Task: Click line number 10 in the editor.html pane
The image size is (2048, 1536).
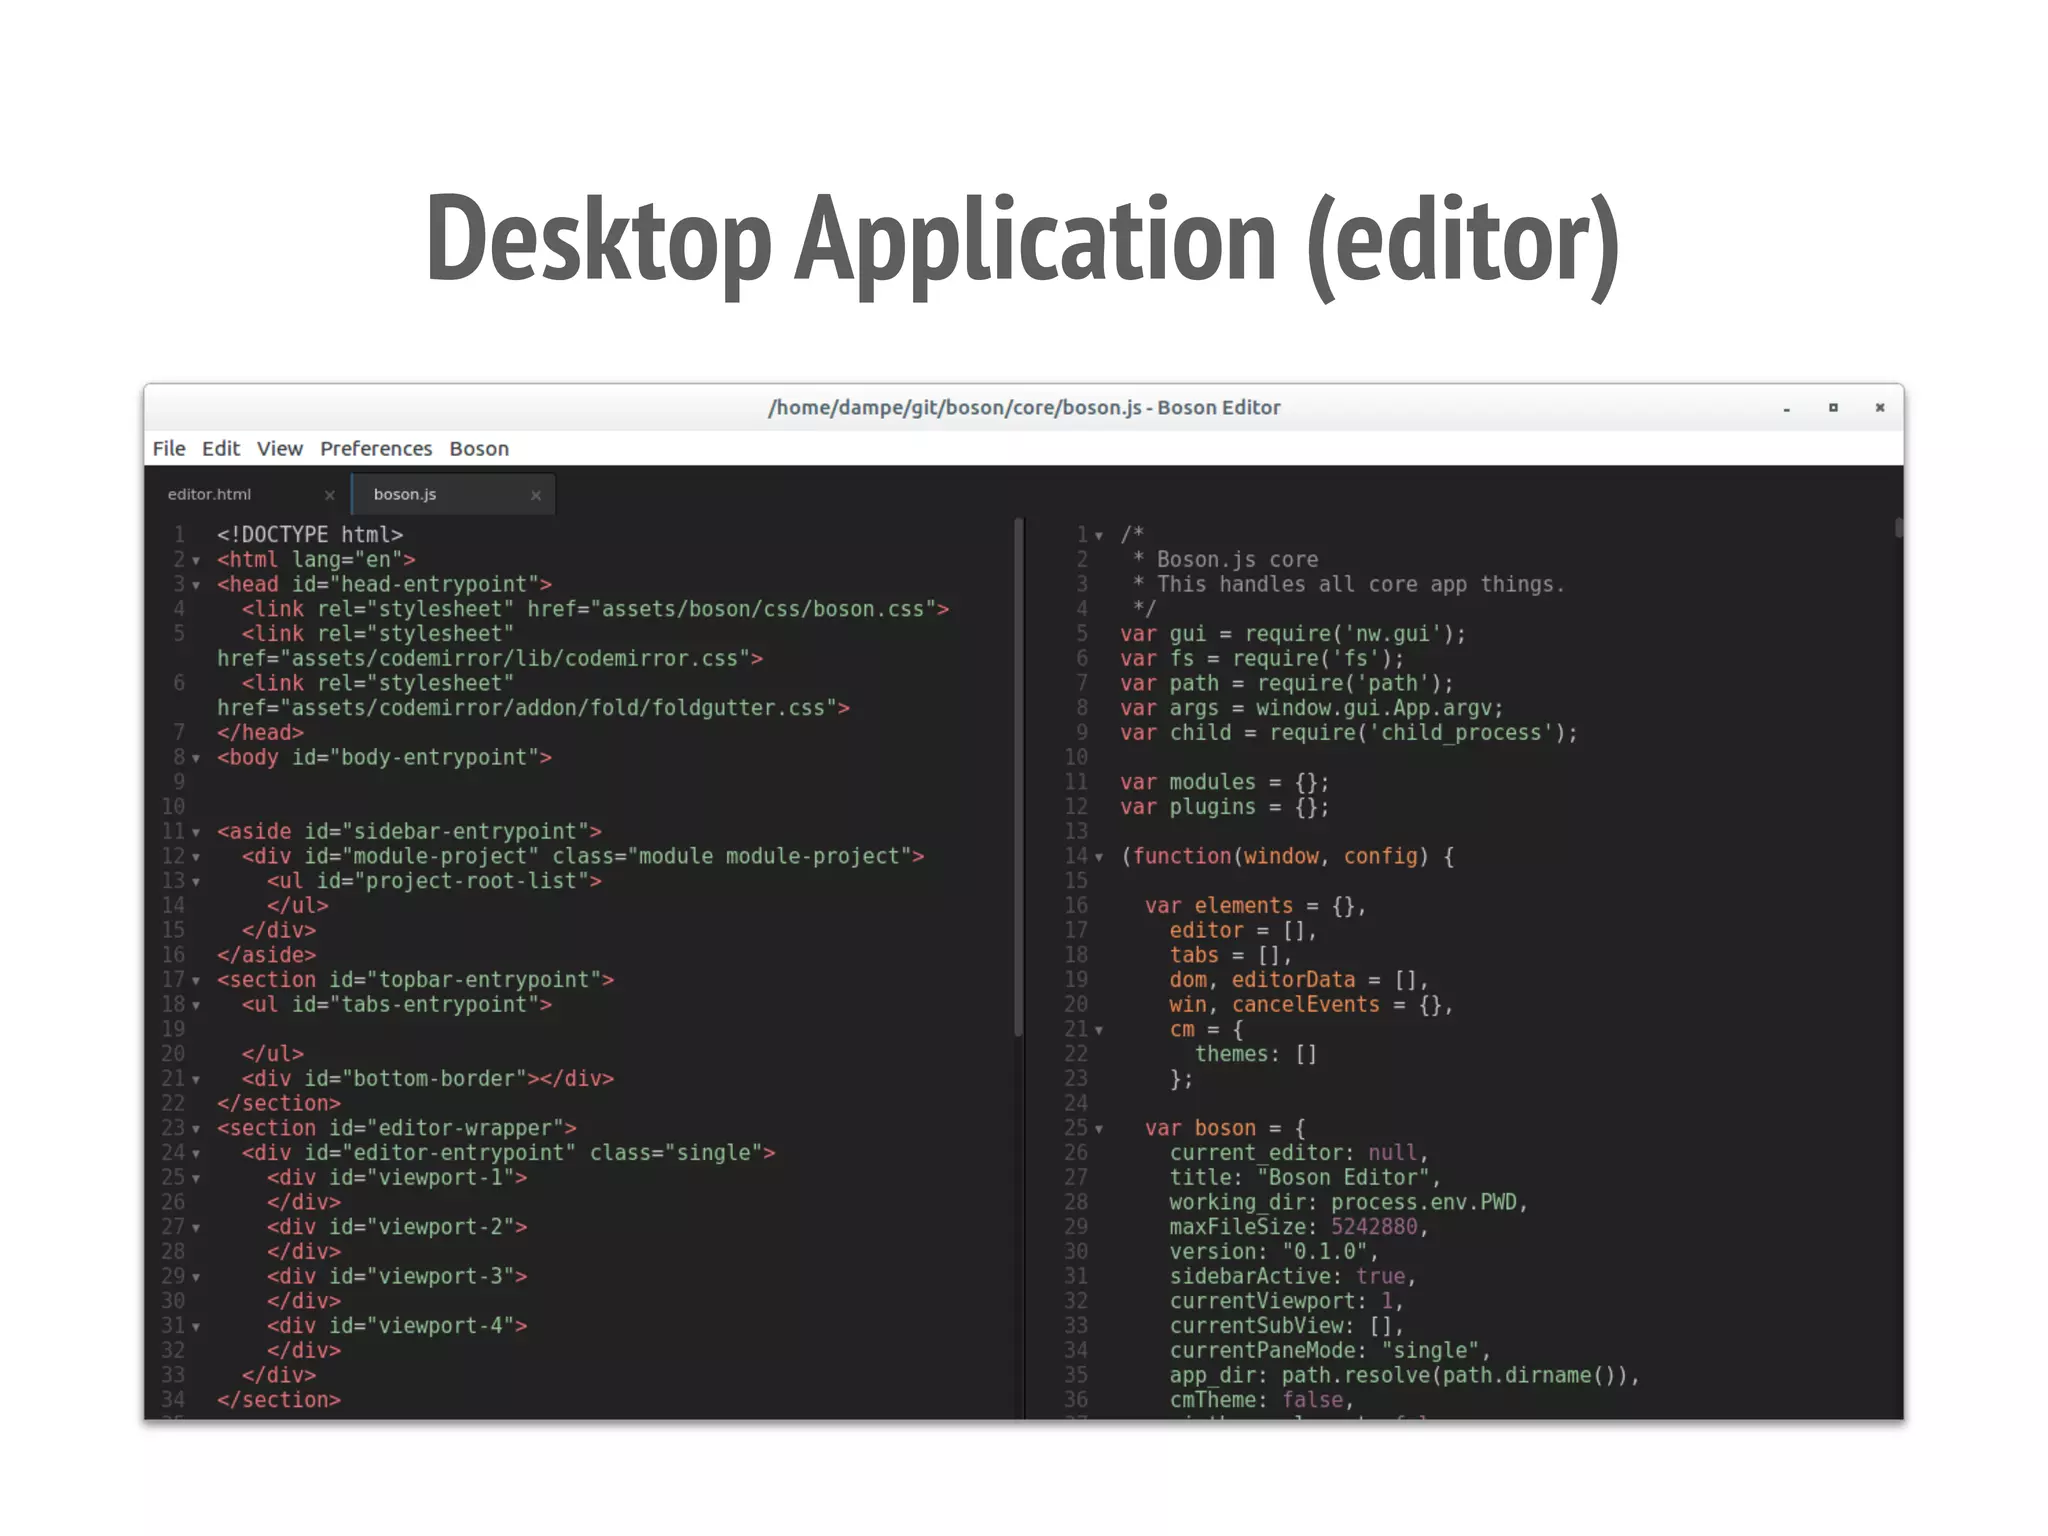Action: pos(173,807)
